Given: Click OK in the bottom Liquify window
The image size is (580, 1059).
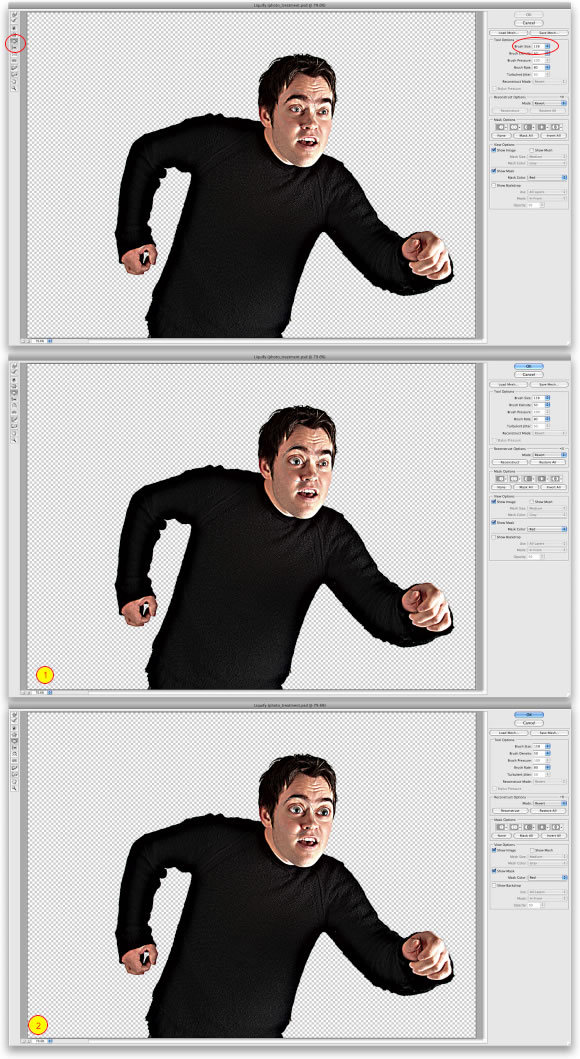Looking at the screenshot, I should tap(529, 715).
